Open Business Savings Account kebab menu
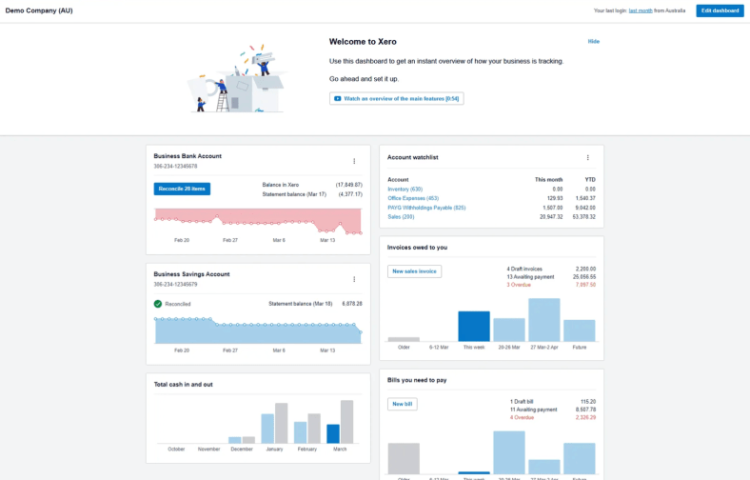Image resolution: width=750 pixels, height=480 pixels. coord(353,279)
